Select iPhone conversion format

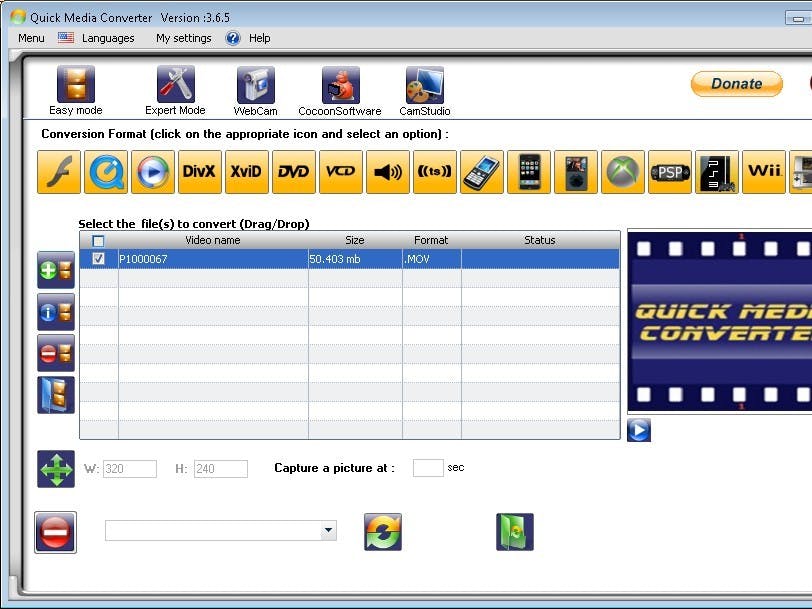click(529, 172)
